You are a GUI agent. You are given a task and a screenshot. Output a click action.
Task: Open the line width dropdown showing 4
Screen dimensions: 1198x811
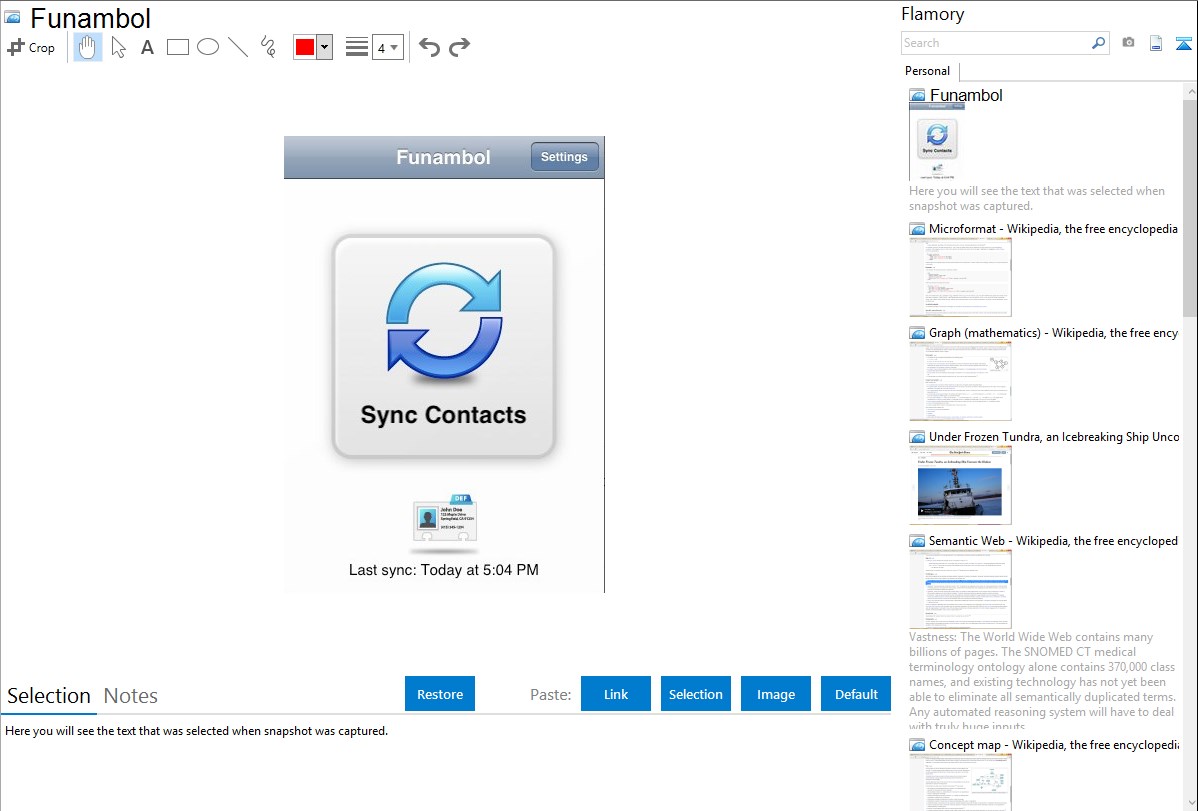tap(388, 47)
